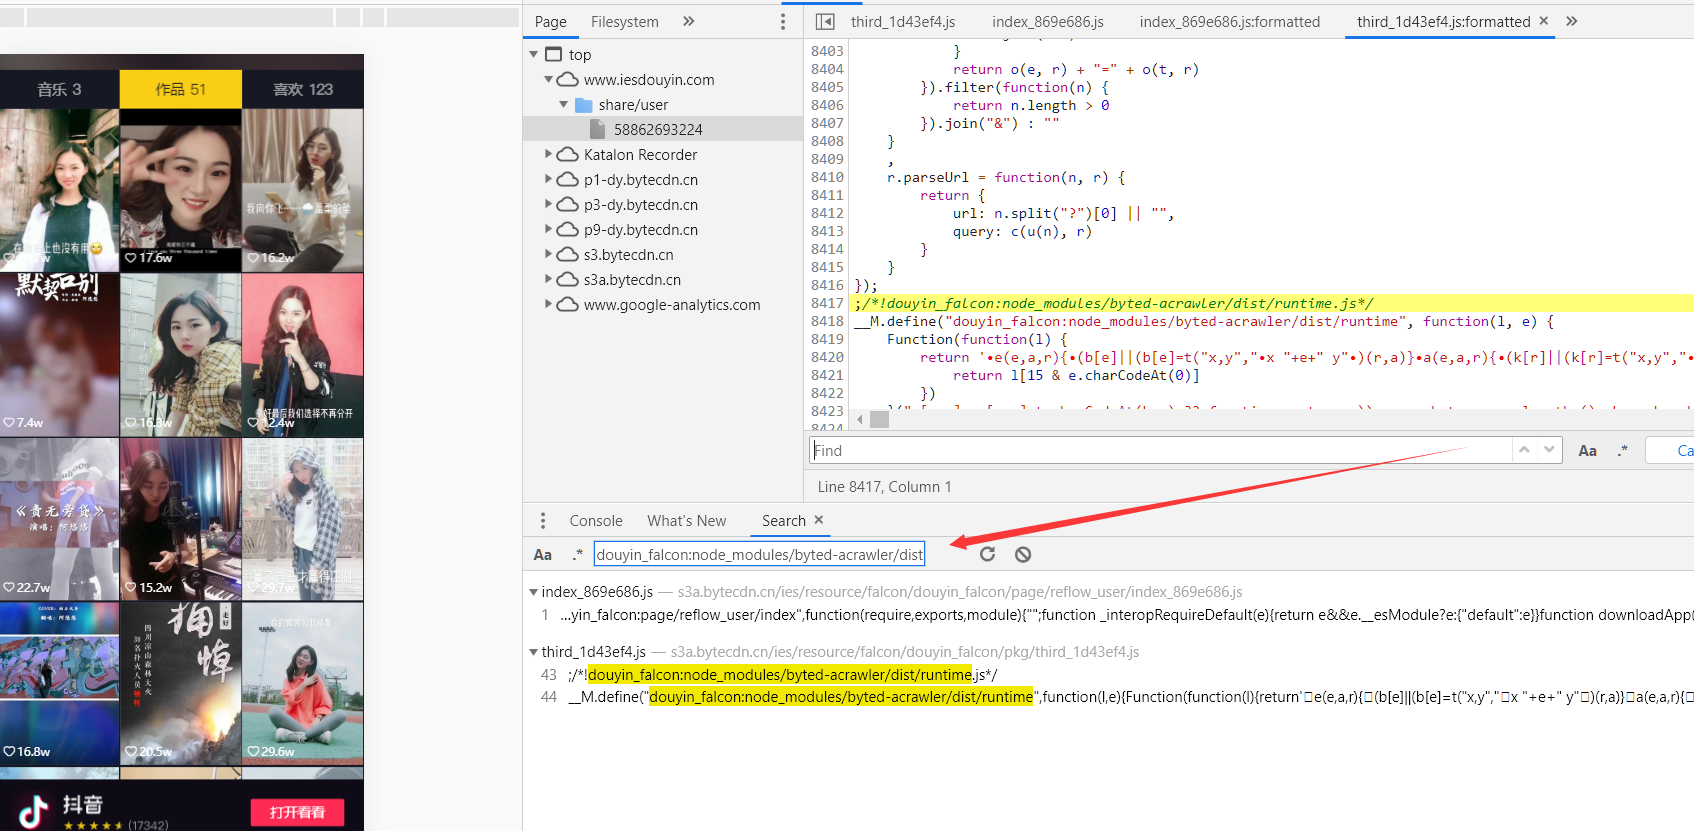Switch to the Console drawer tab
1694x831 pixels.
596,521
